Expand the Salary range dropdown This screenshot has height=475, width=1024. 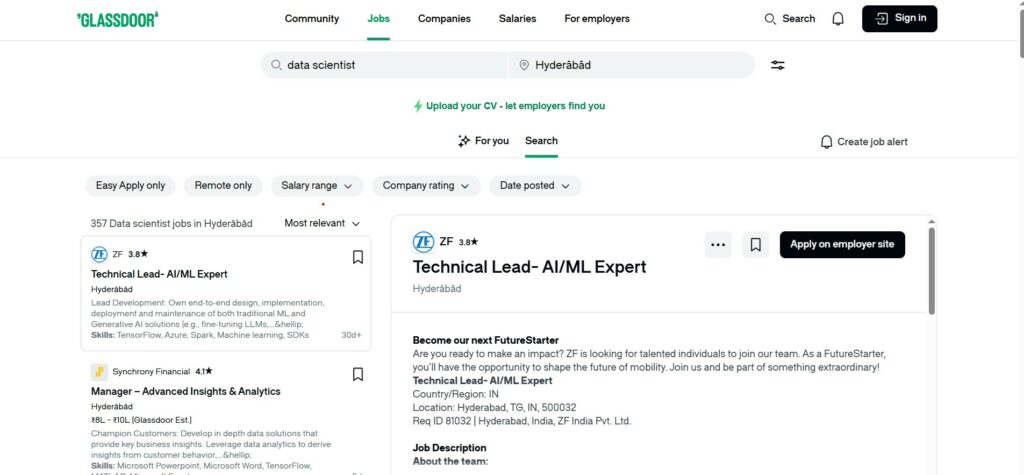point(316,186)
